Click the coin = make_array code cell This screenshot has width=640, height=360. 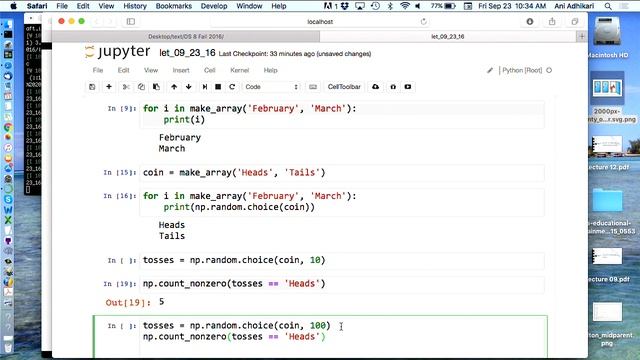click(x=342, y=173)
